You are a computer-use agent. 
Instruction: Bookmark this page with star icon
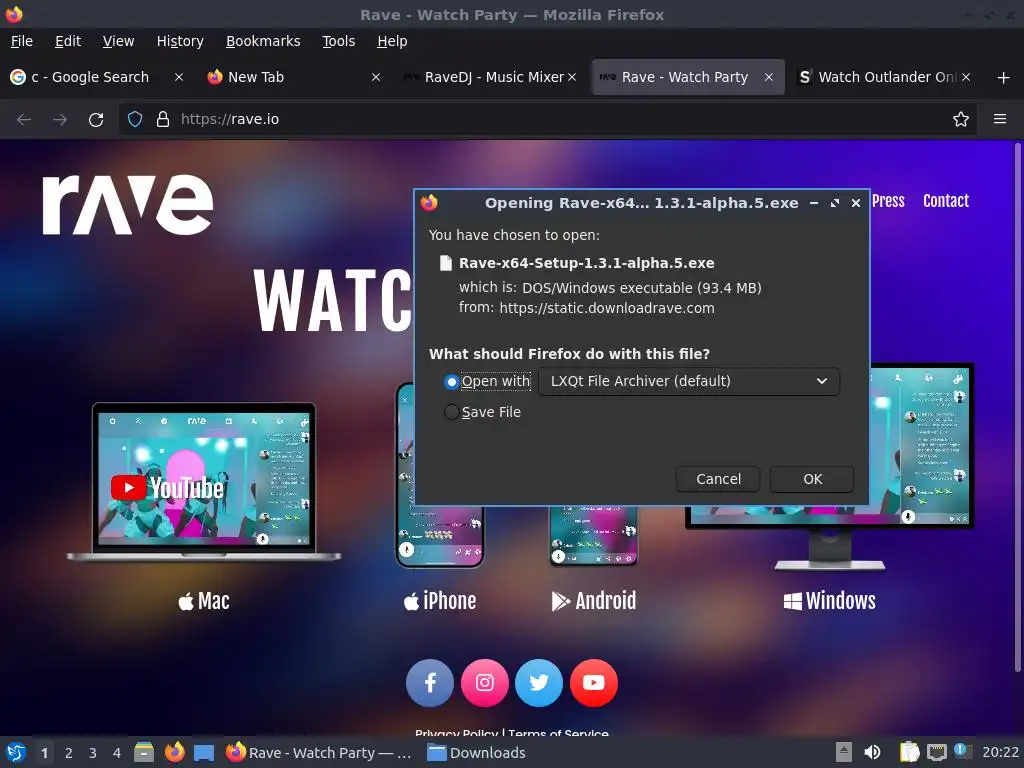[960, 119]
